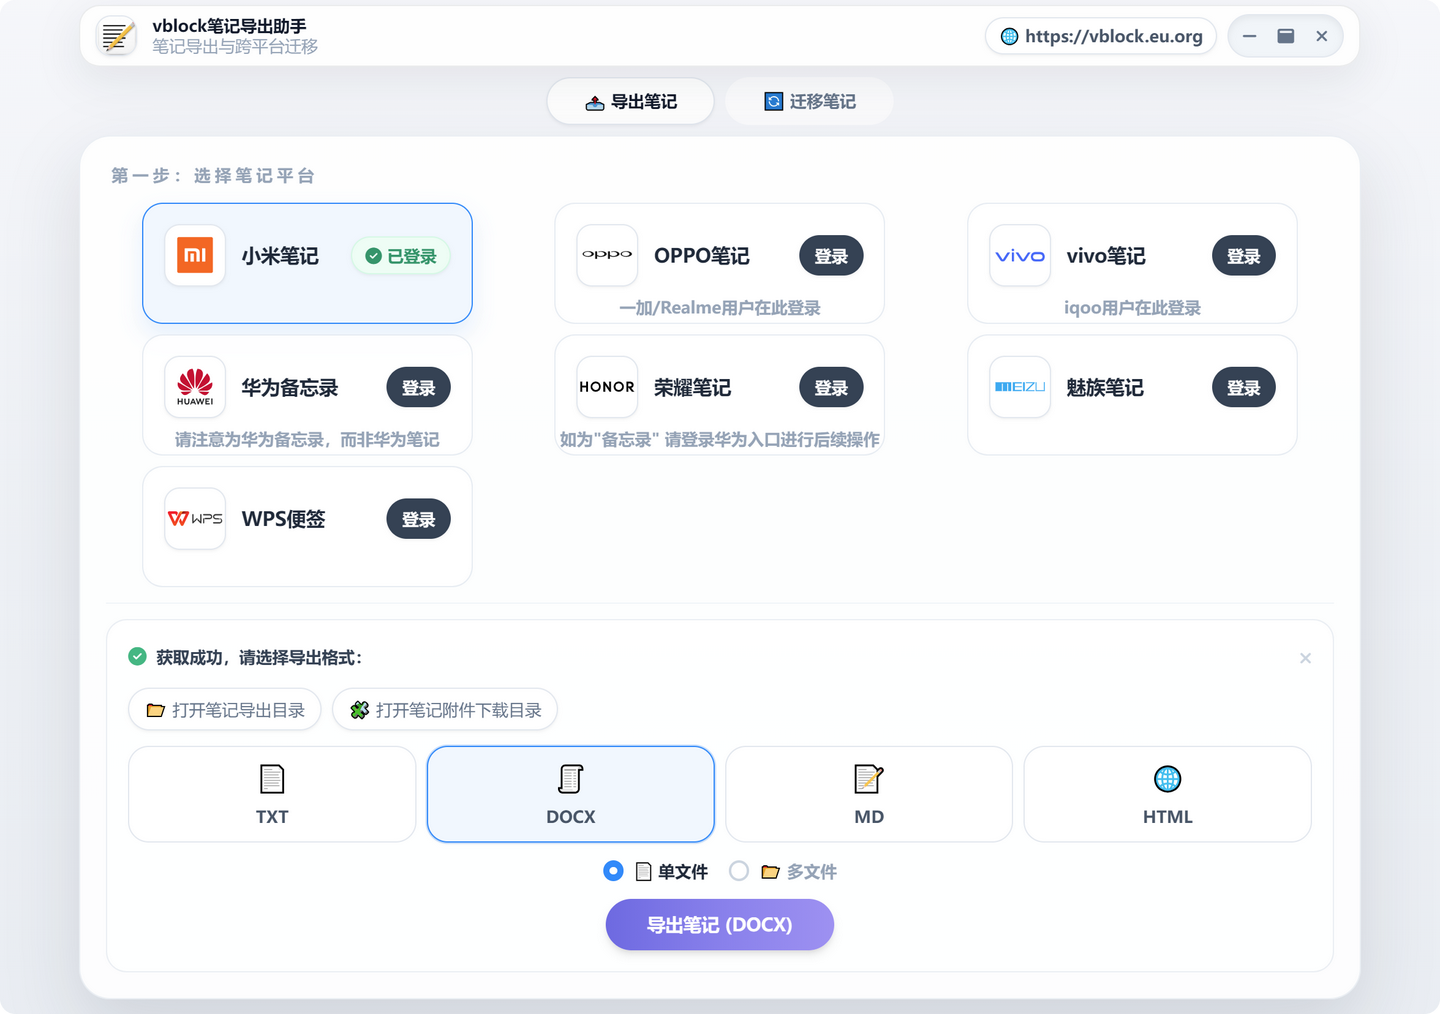Click the Huawei logo icon
The image size is (1440, 1014).
click(x=195, y=387)
